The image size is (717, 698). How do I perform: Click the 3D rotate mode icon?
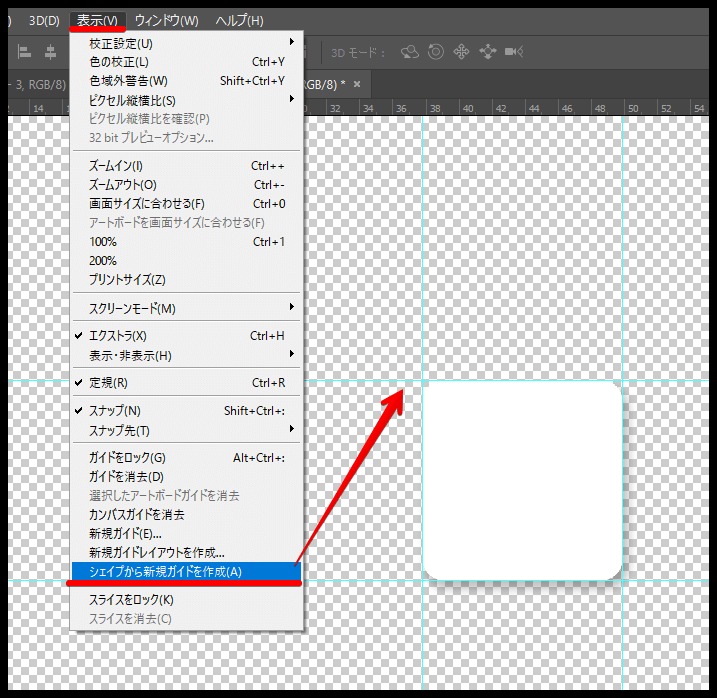click(x=410, y=51)
